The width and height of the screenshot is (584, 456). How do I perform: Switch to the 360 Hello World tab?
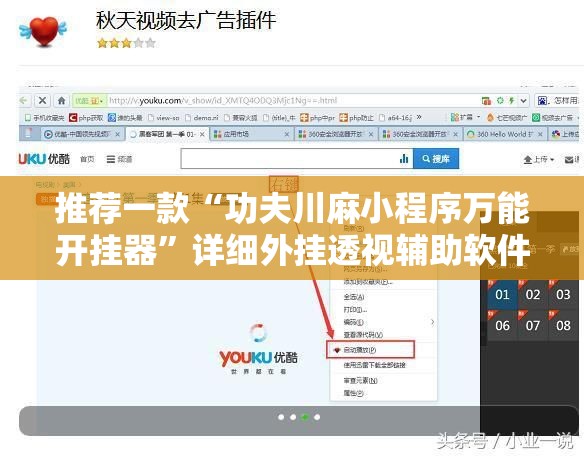tap(505, 134)
